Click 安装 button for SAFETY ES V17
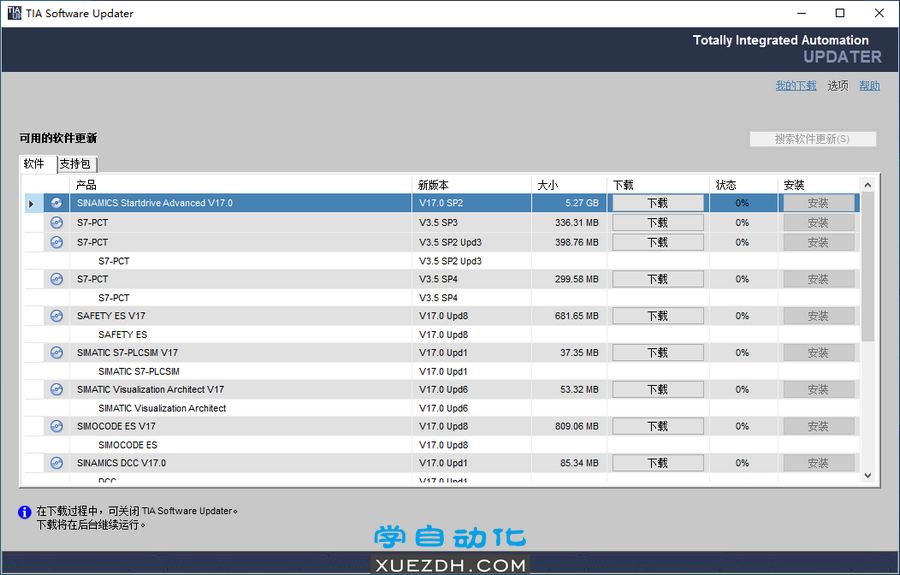Viewport: 900px width, 575px height. (x=818, y=316)
